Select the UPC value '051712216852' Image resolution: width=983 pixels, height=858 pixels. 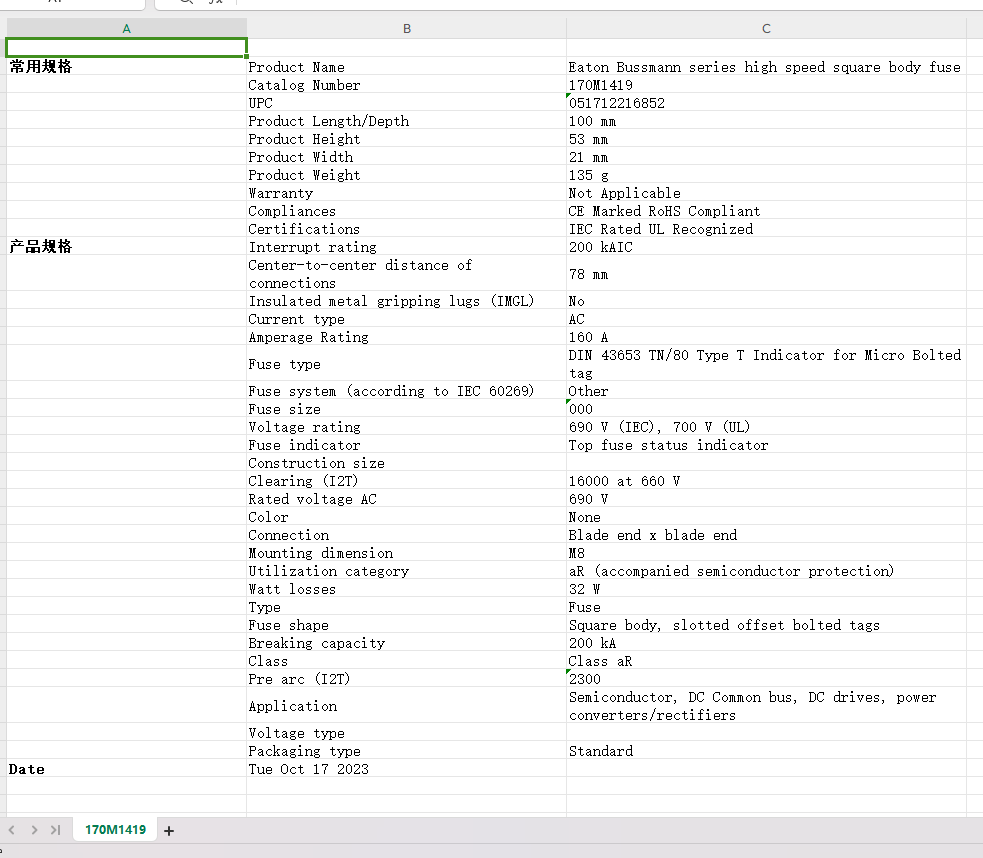pos(766,103)
